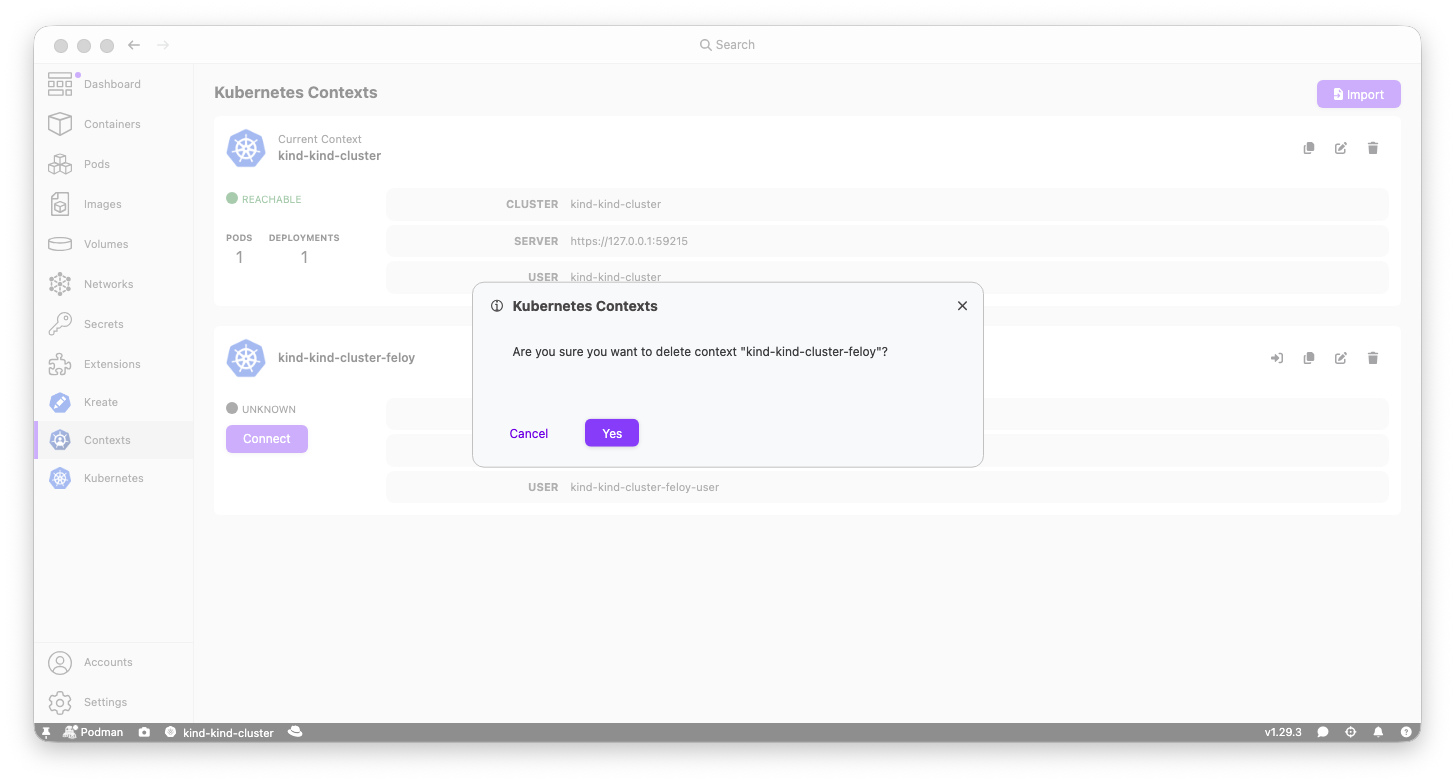
Task: Show the Images list
Action: pyautogui.click(x=113, y=204)
